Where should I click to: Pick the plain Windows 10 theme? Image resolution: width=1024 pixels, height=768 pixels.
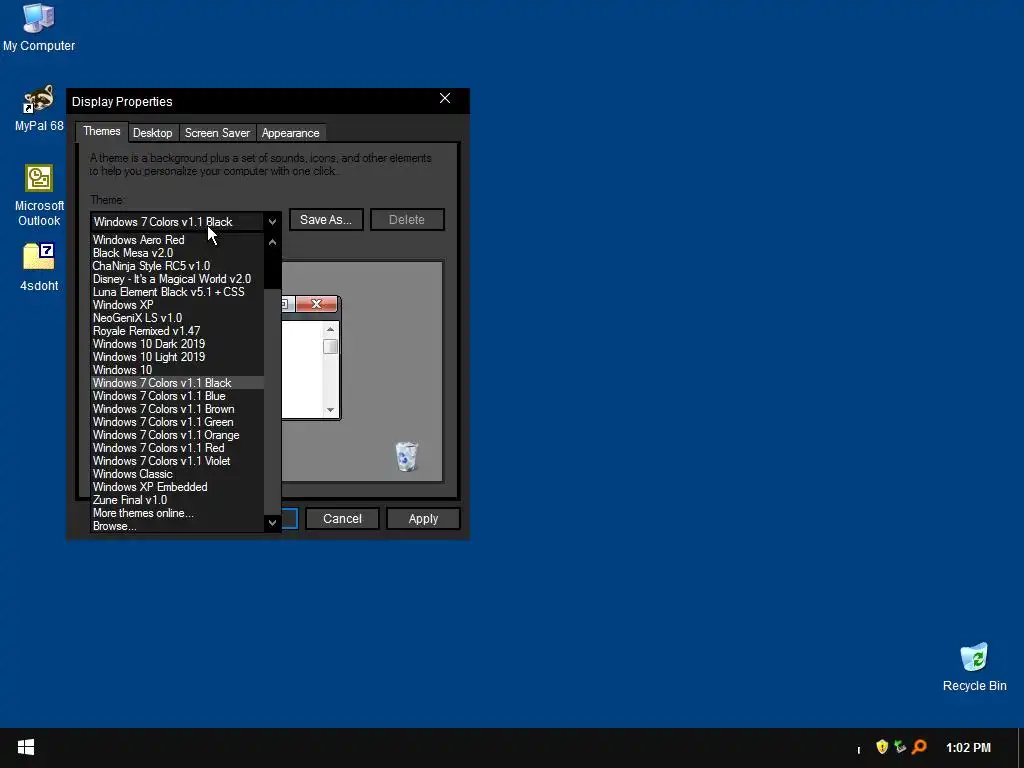(x=177, y=370)
